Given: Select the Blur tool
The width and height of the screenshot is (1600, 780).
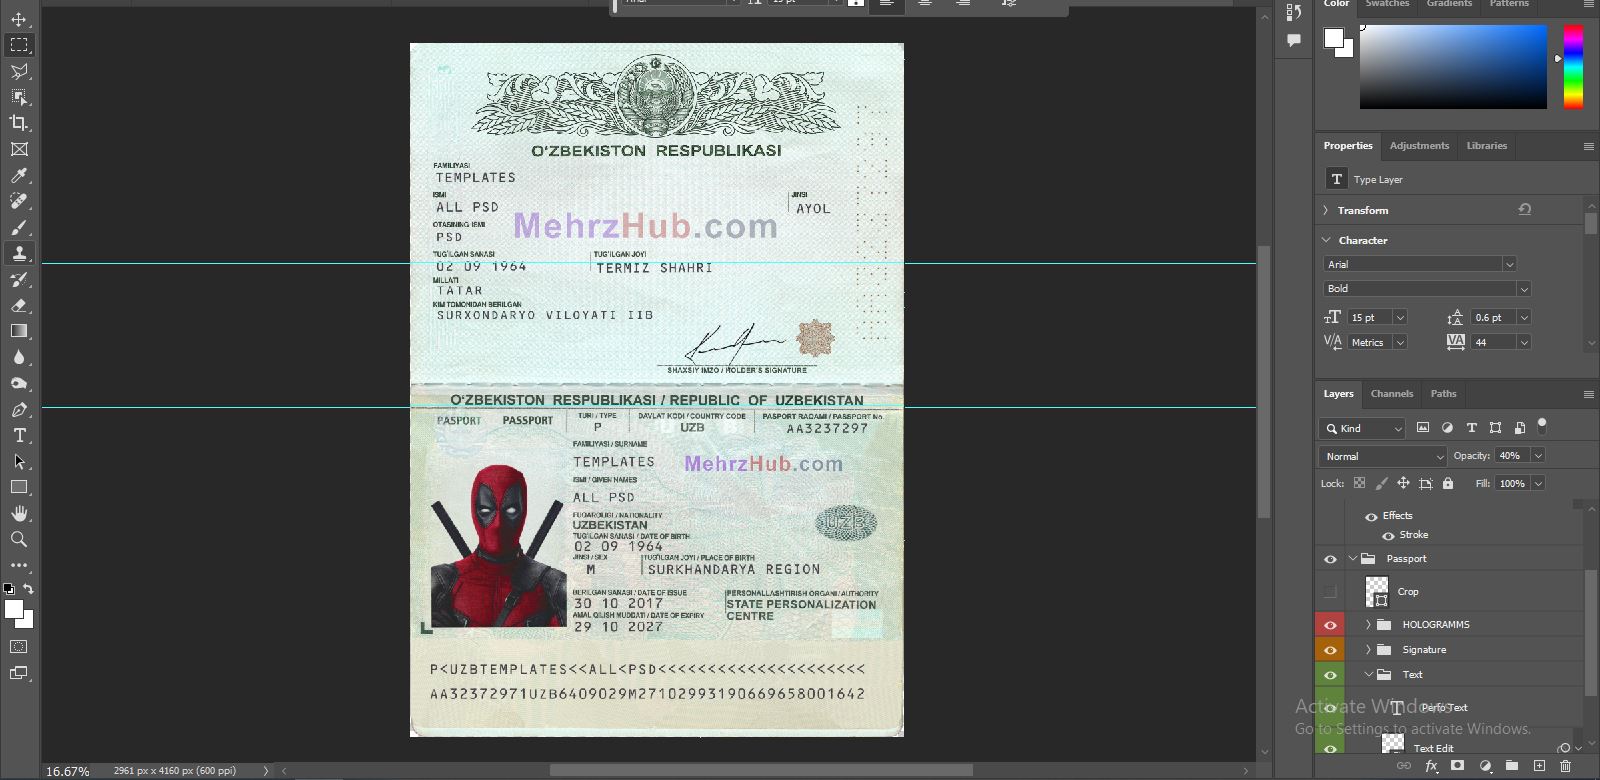Looking at the screenshot, I should (x=19, y=357).
